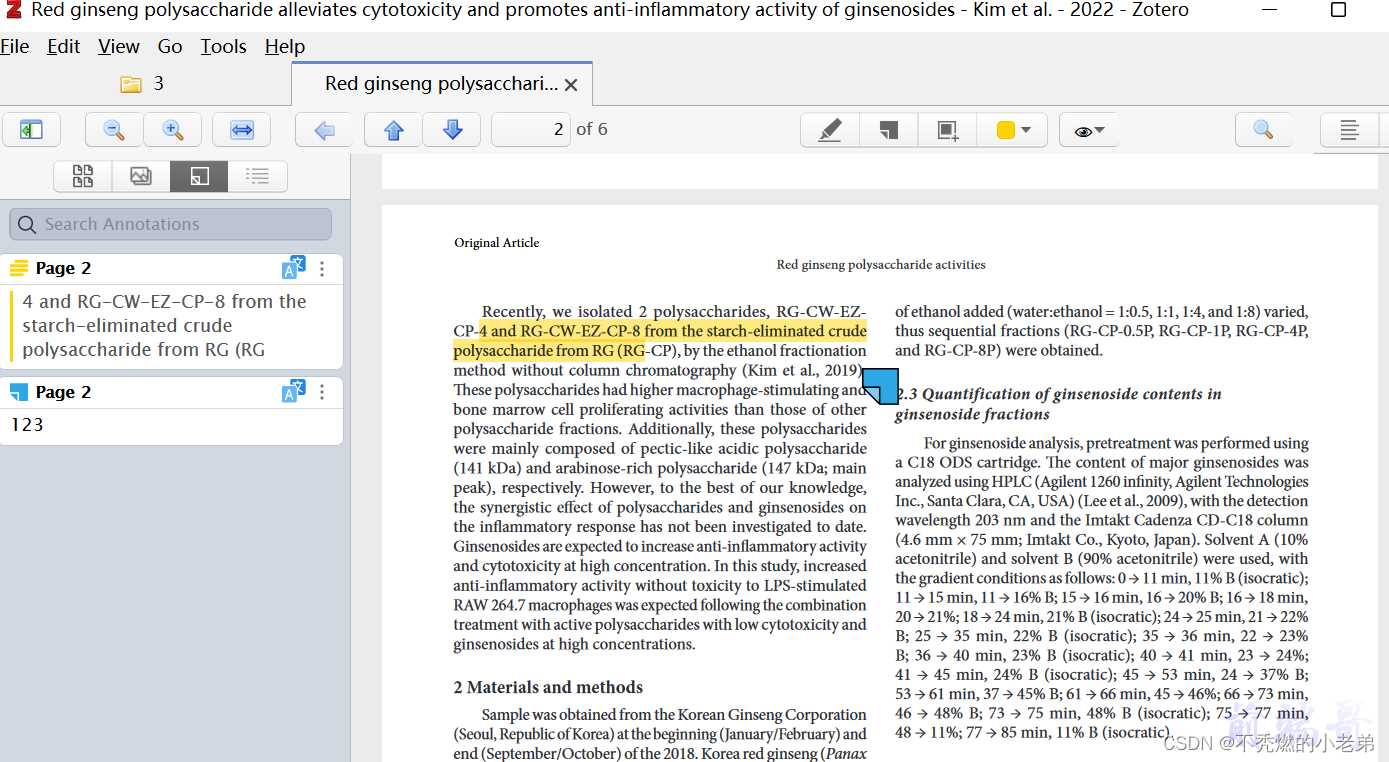Viewport: 1389px width, 762px height.
Task: Fit page to width
Action: (242, 130)
